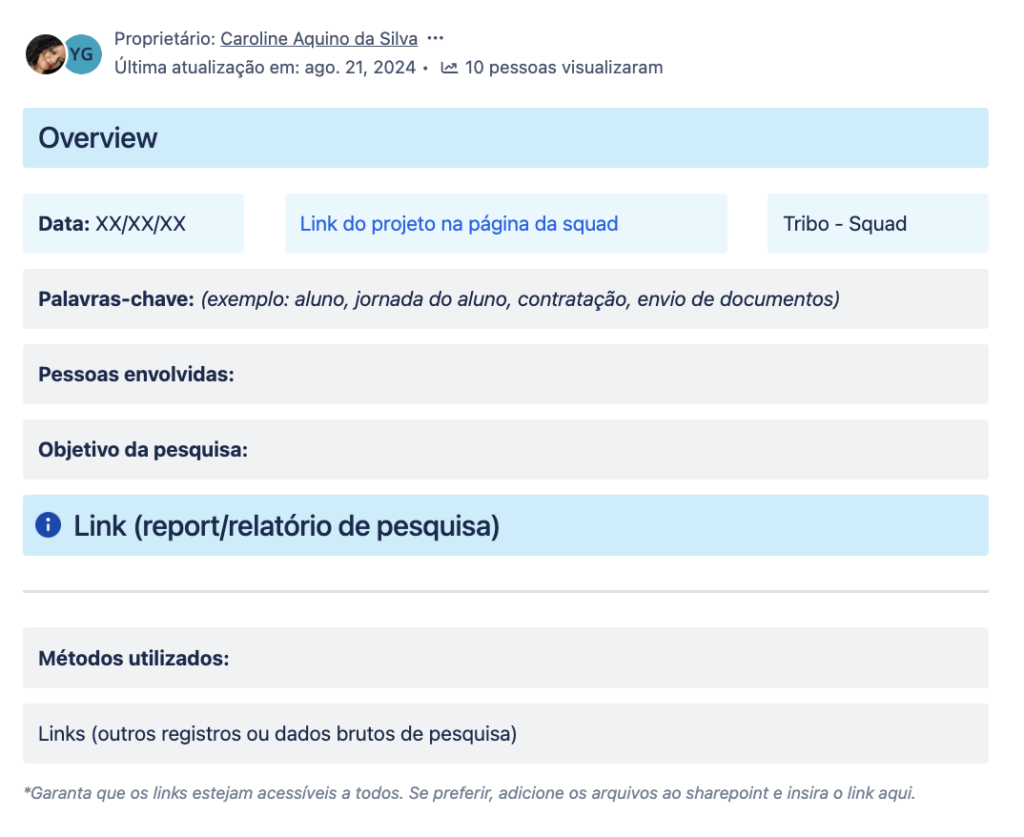1024x837 pixels.
Task: Click the Overview heading panel
Action: 505,138
